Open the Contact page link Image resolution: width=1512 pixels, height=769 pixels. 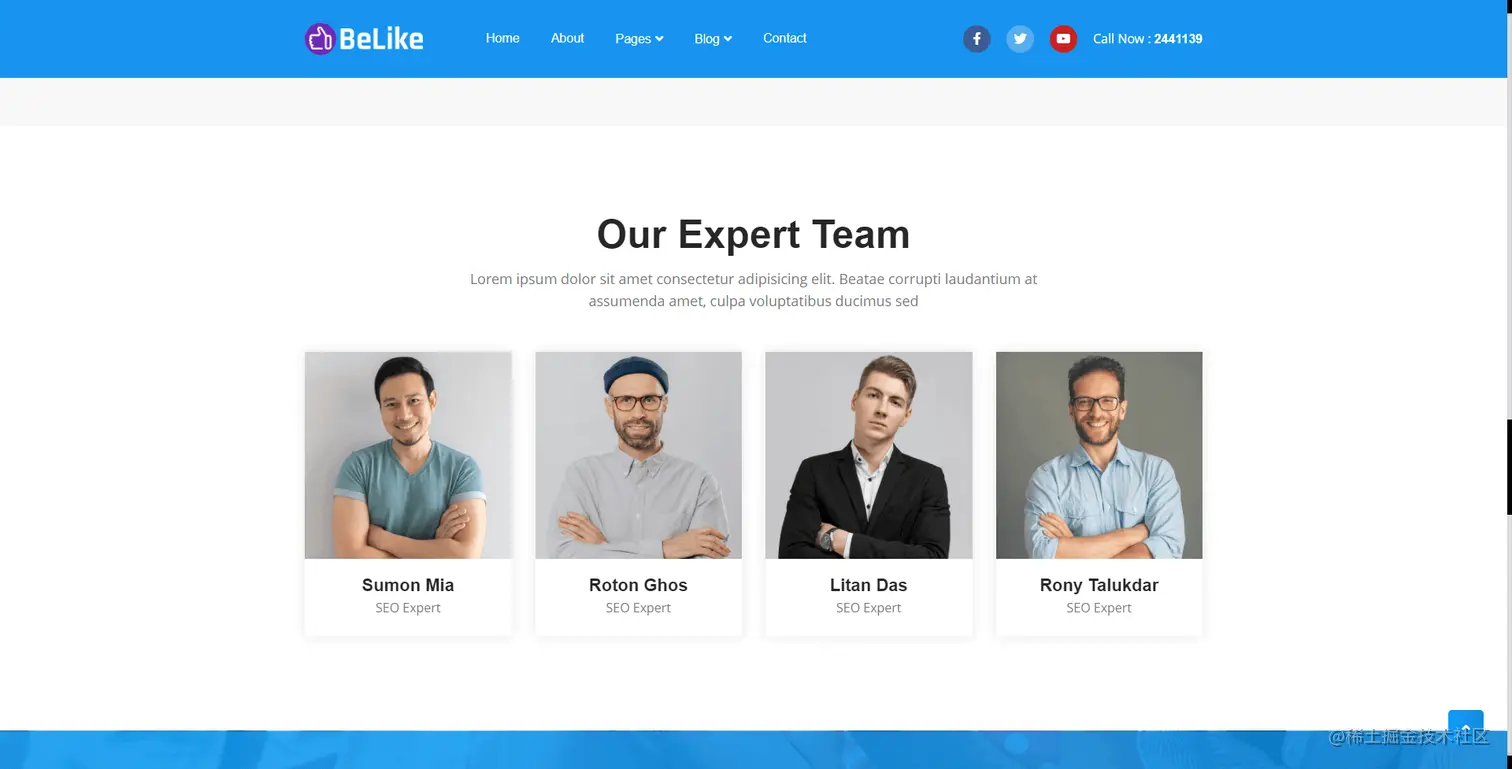click(x=784, y=38)
